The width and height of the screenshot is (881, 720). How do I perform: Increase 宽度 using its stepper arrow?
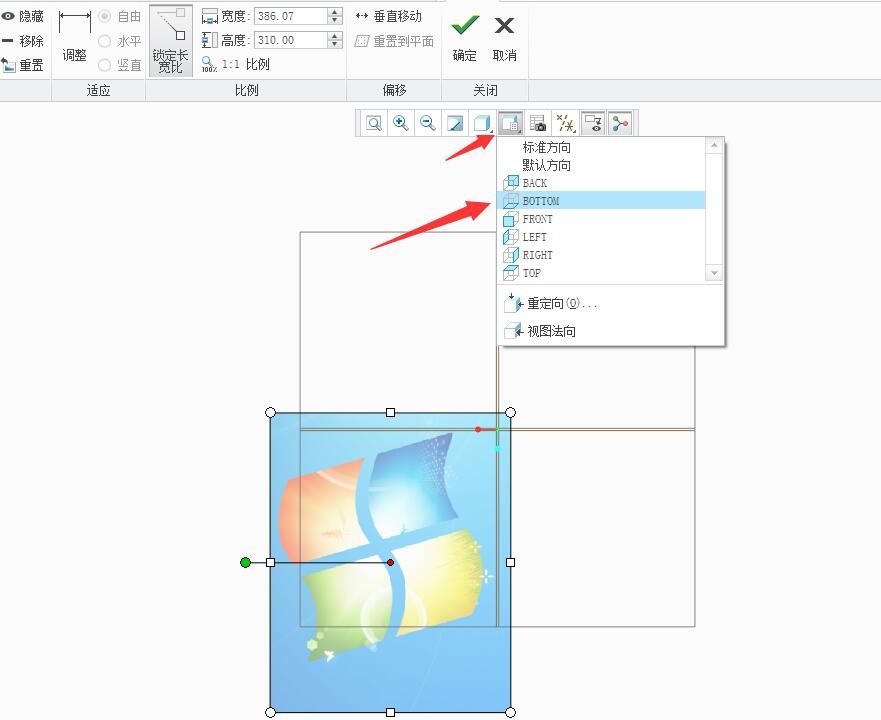334,12
